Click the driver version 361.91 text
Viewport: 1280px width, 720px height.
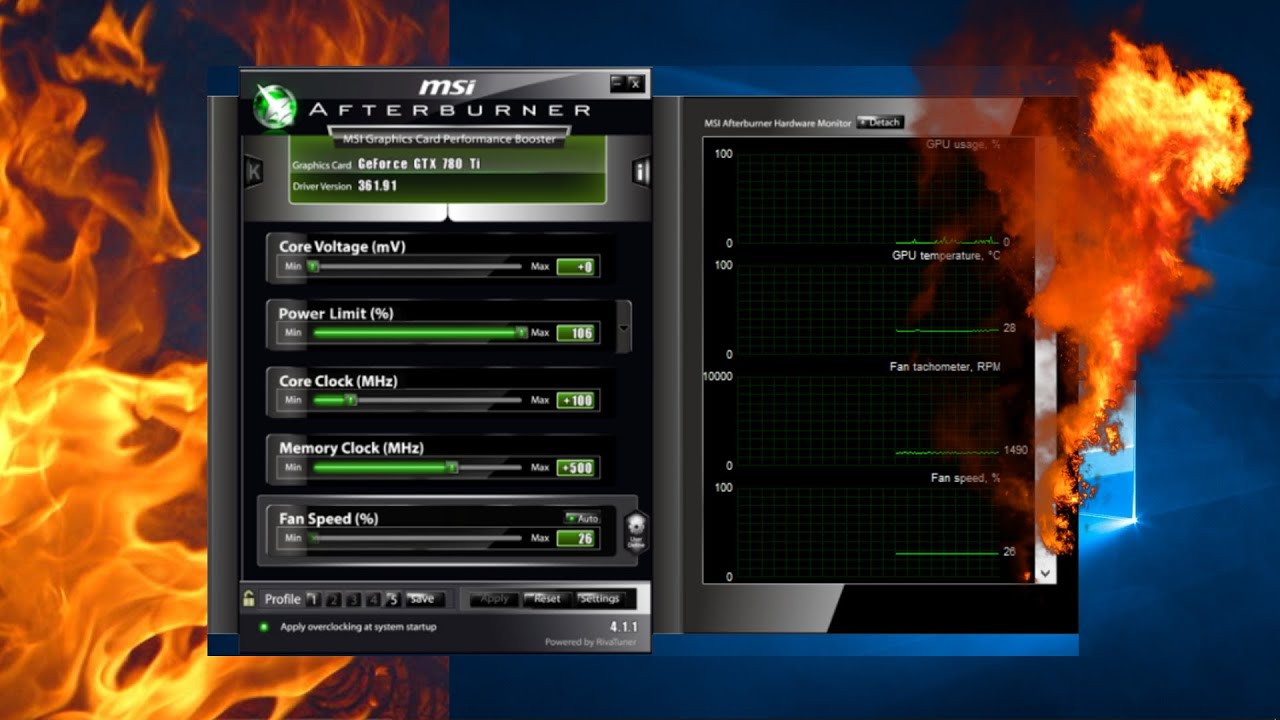[x=377, y=186]
